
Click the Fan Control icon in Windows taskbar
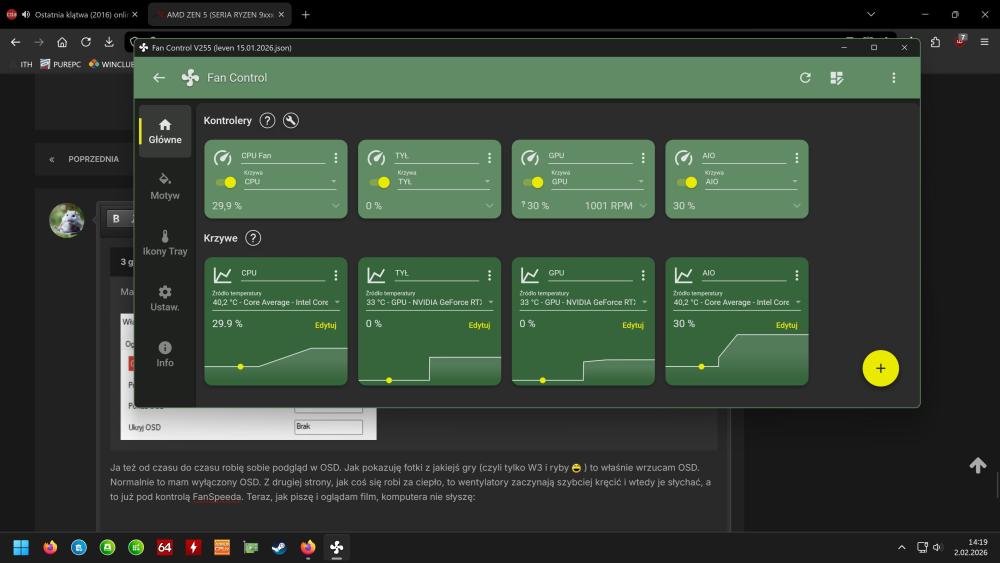coord(337,547)
